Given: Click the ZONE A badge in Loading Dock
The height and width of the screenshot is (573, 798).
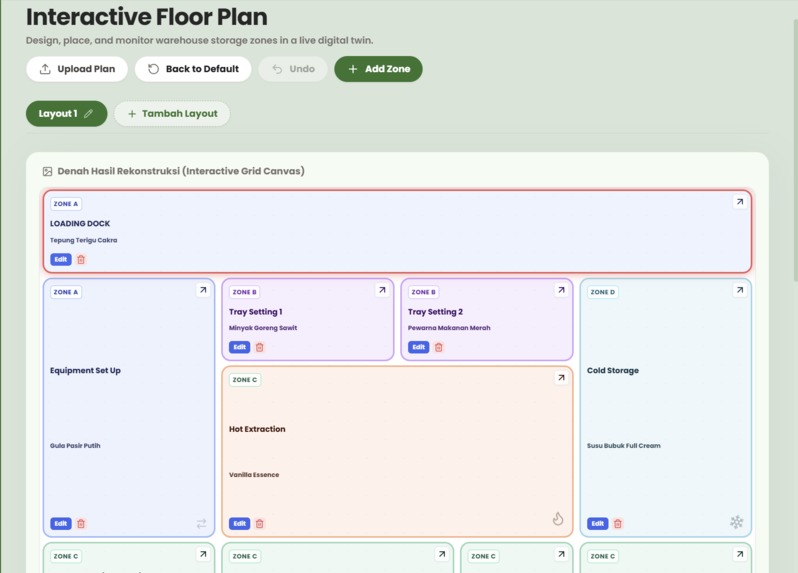Looking at the screenshot, I should 66,204.
